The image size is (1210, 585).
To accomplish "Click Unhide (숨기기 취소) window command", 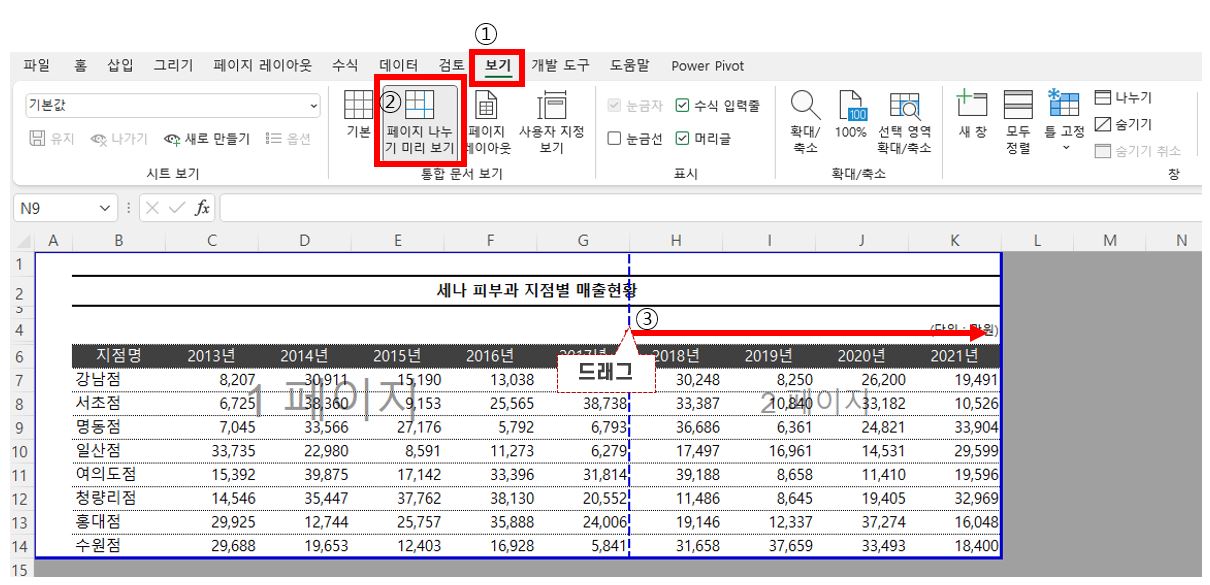I will (1138, 151).
